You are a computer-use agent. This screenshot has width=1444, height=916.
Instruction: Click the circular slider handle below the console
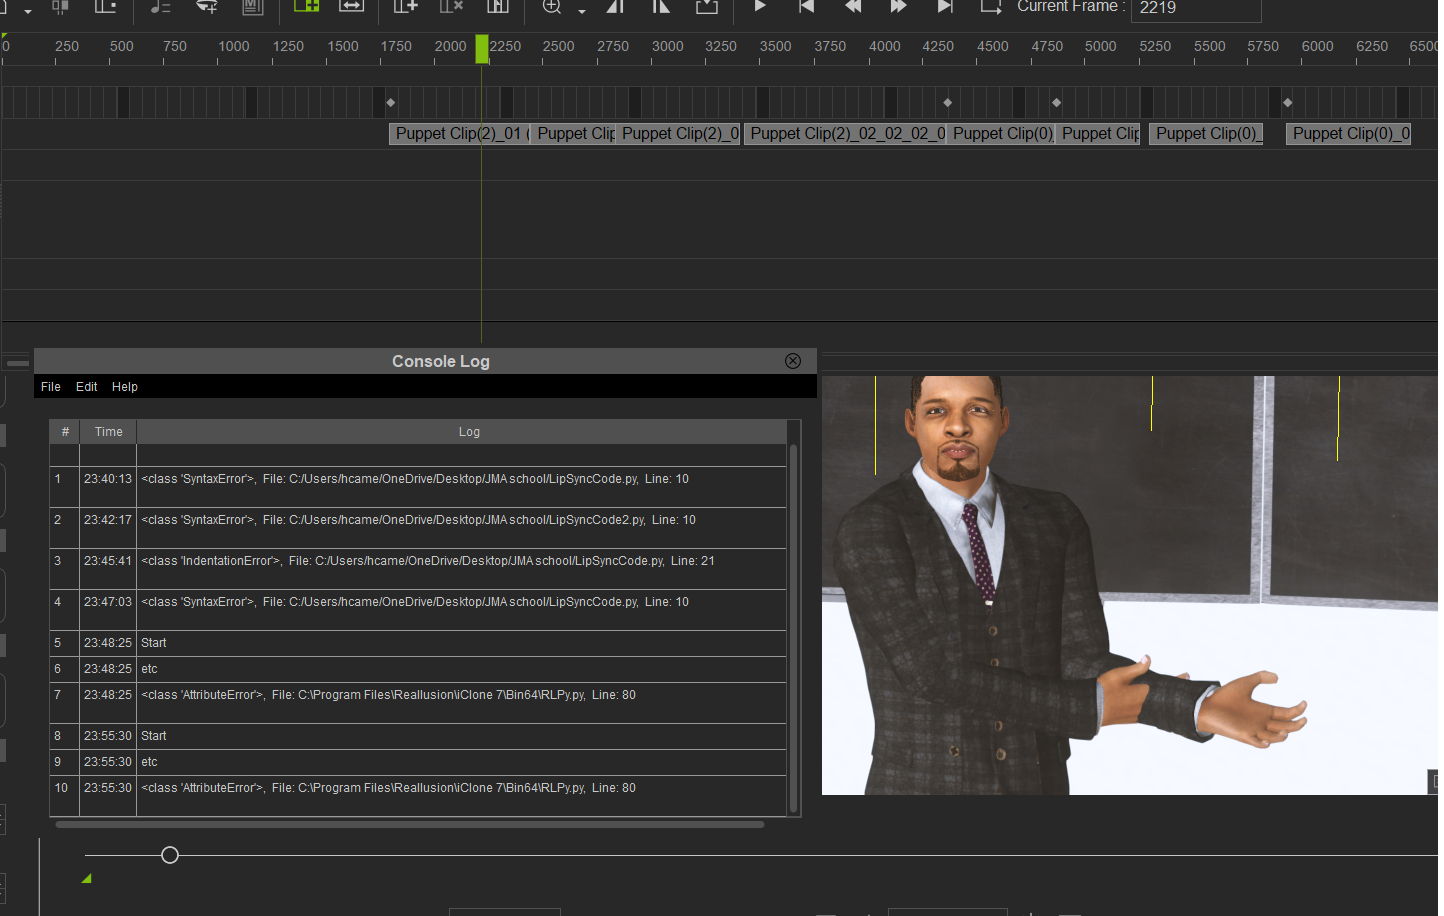pos(170,855)
